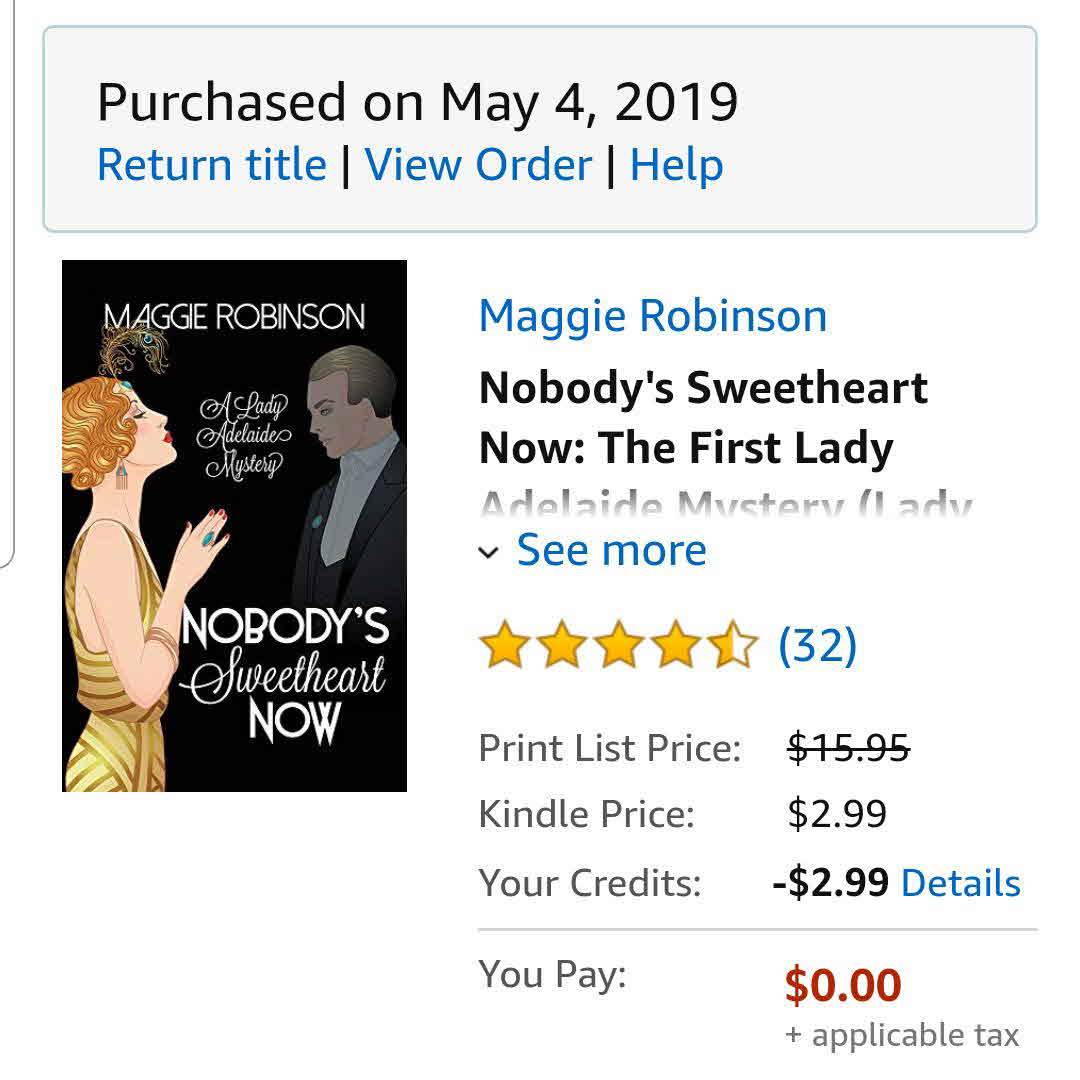Click the Purchased on May 4, 2019 heading
Image resolution: width=1080 pixels, height=1080 pixels.
pos(417,101)
